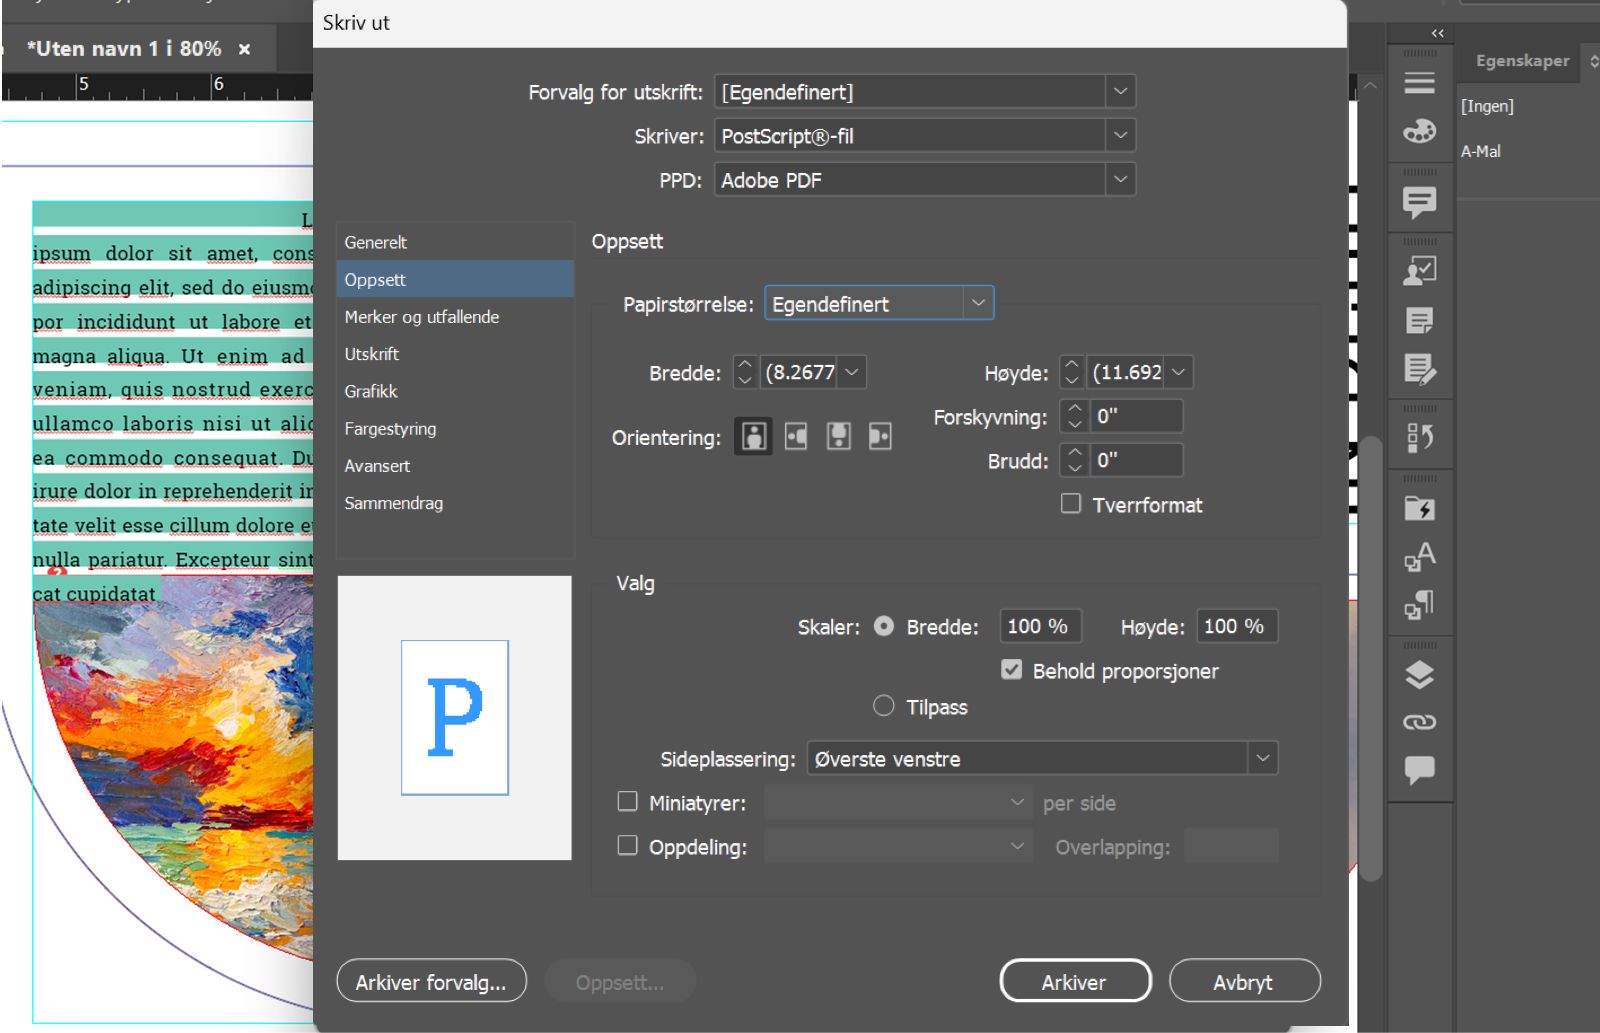Go to the Grafikk section
1600x1033 pixels.
[x=455, y=391]
